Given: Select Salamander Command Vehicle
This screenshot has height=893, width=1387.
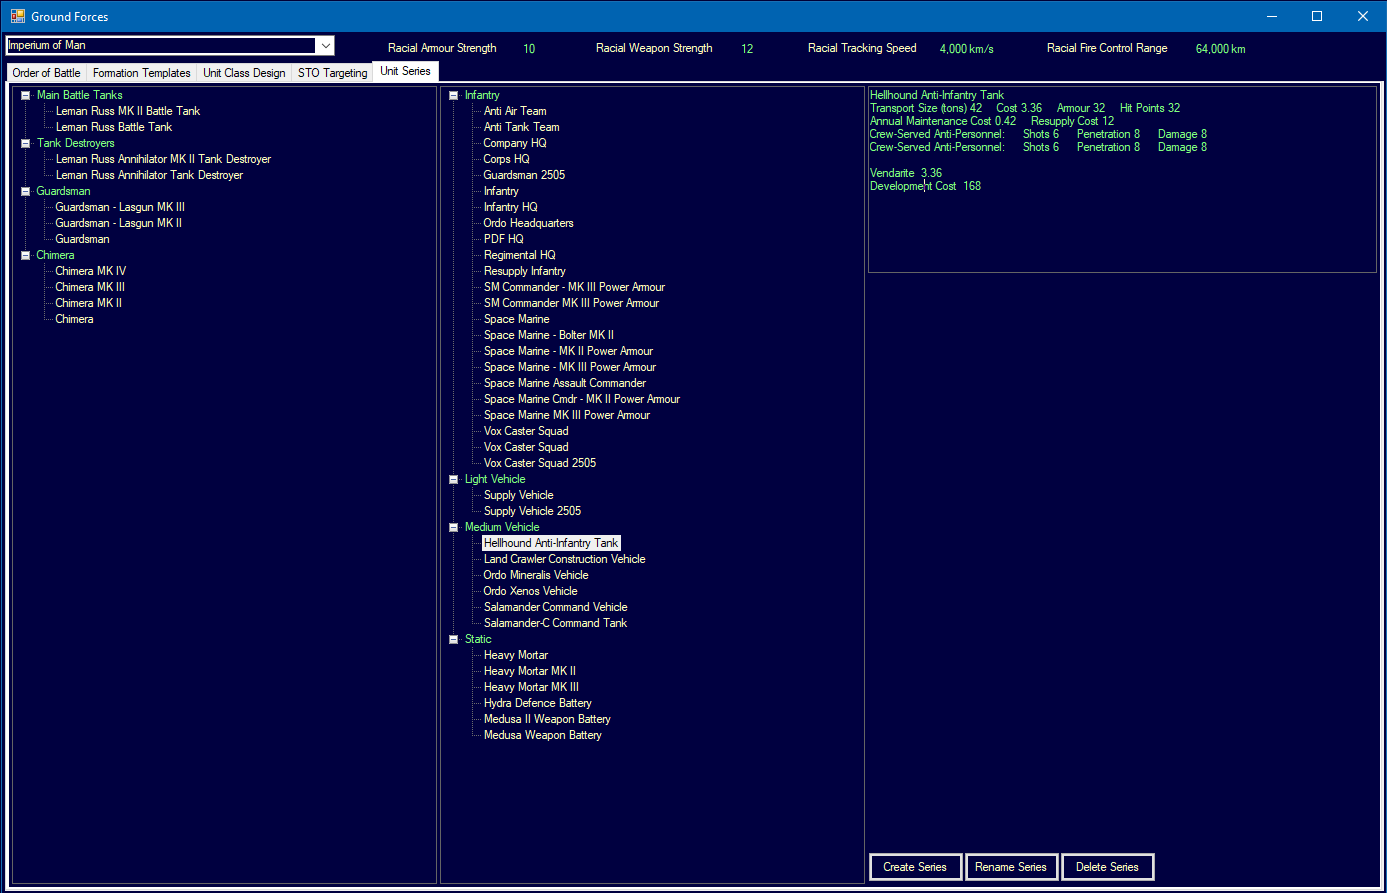Looking at the screenshot, I should (556, 607).
